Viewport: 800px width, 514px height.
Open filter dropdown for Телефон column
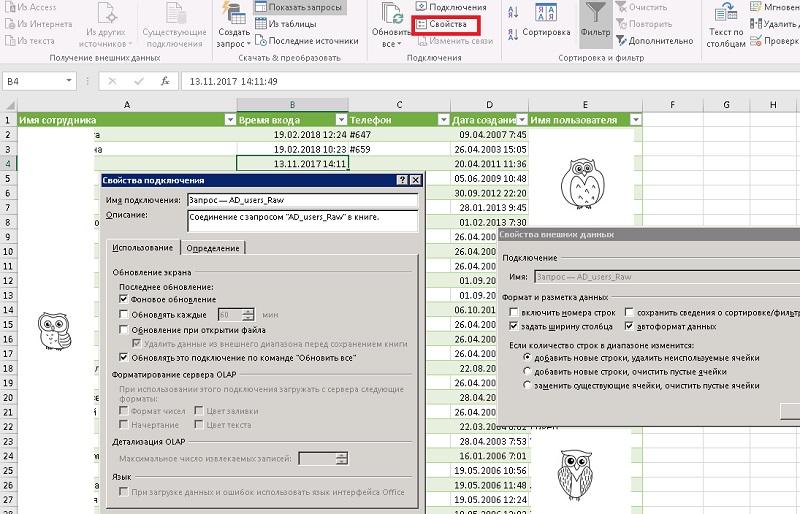[443, 120]
